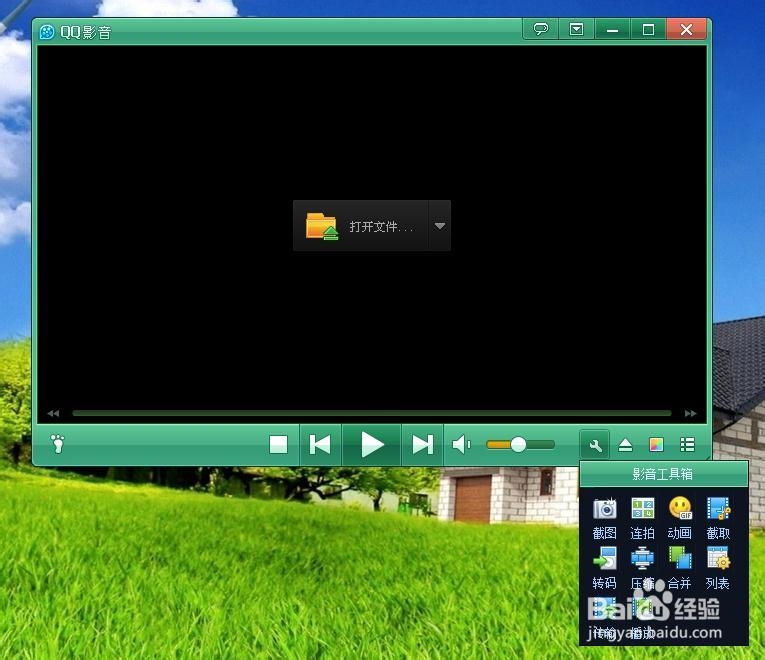
Task: Toggle the playlist panel button
Action: click(x=687, y=444)
